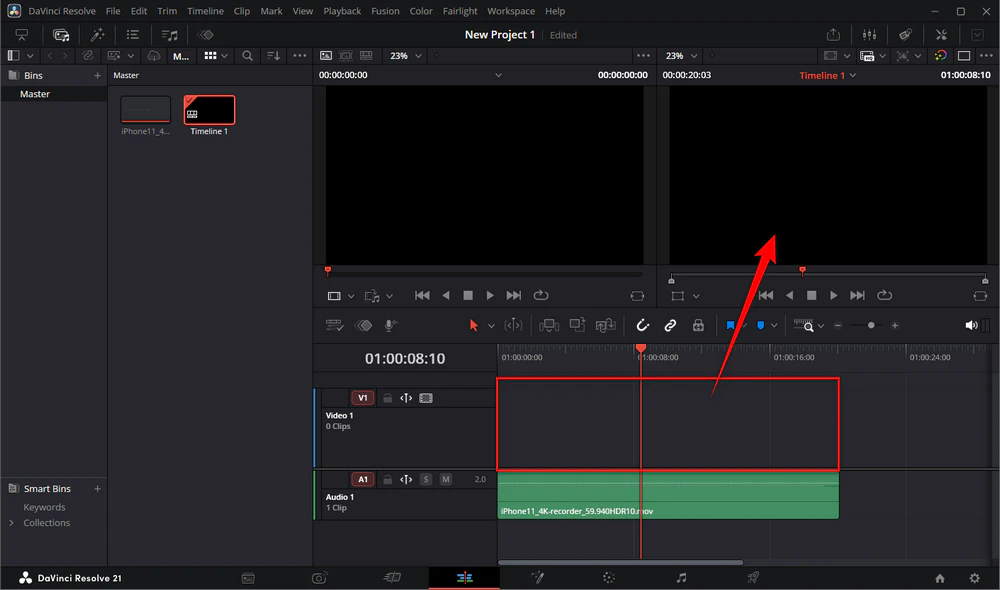Toggle Linked Selection chain icon
Viewport: 1000px width, 590px height.
(x=670, y=325)
